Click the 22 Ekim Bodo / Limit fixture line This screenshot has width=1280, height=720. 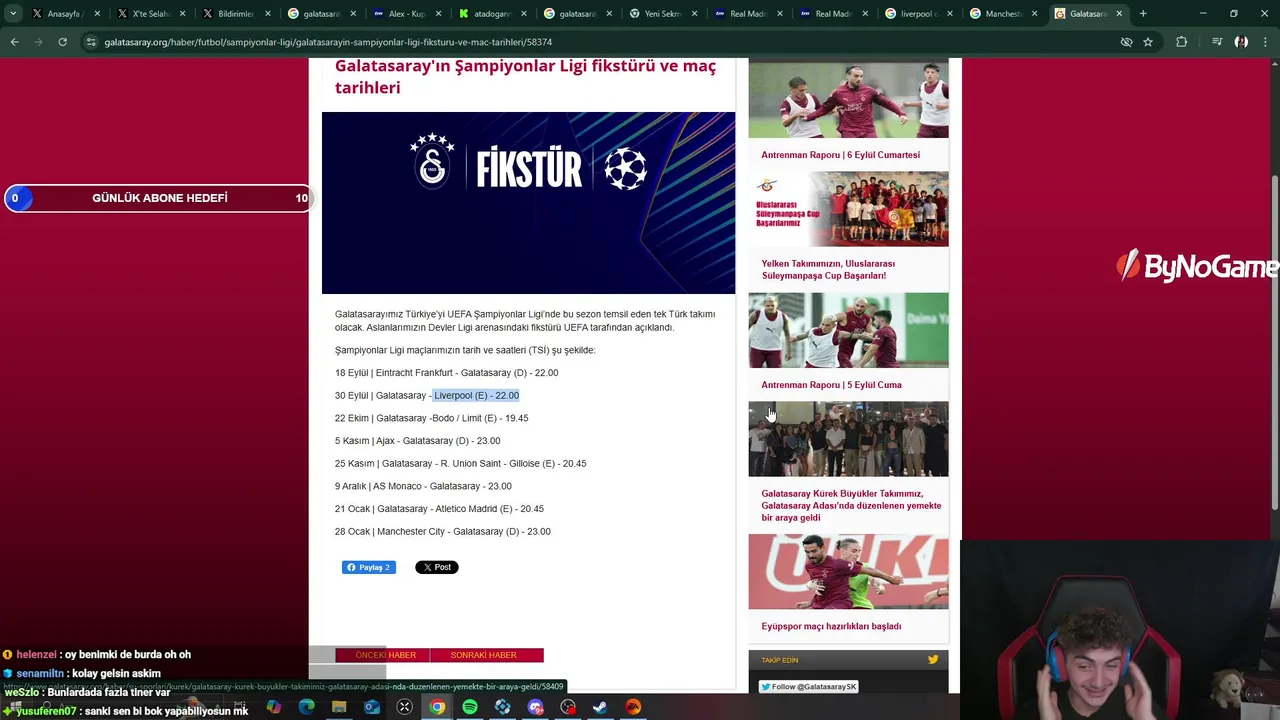[x=431, y=418]
